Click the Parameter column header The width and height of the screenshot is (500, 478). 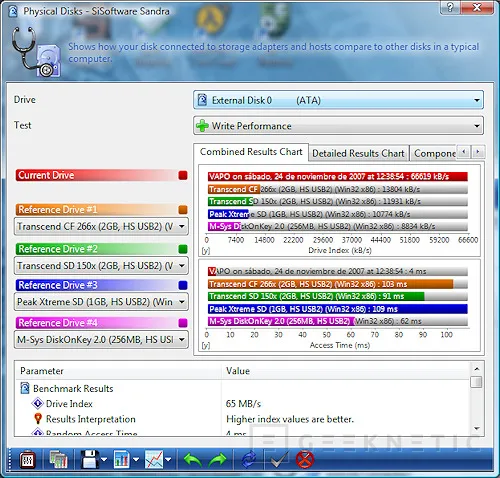tap(118, 371)
